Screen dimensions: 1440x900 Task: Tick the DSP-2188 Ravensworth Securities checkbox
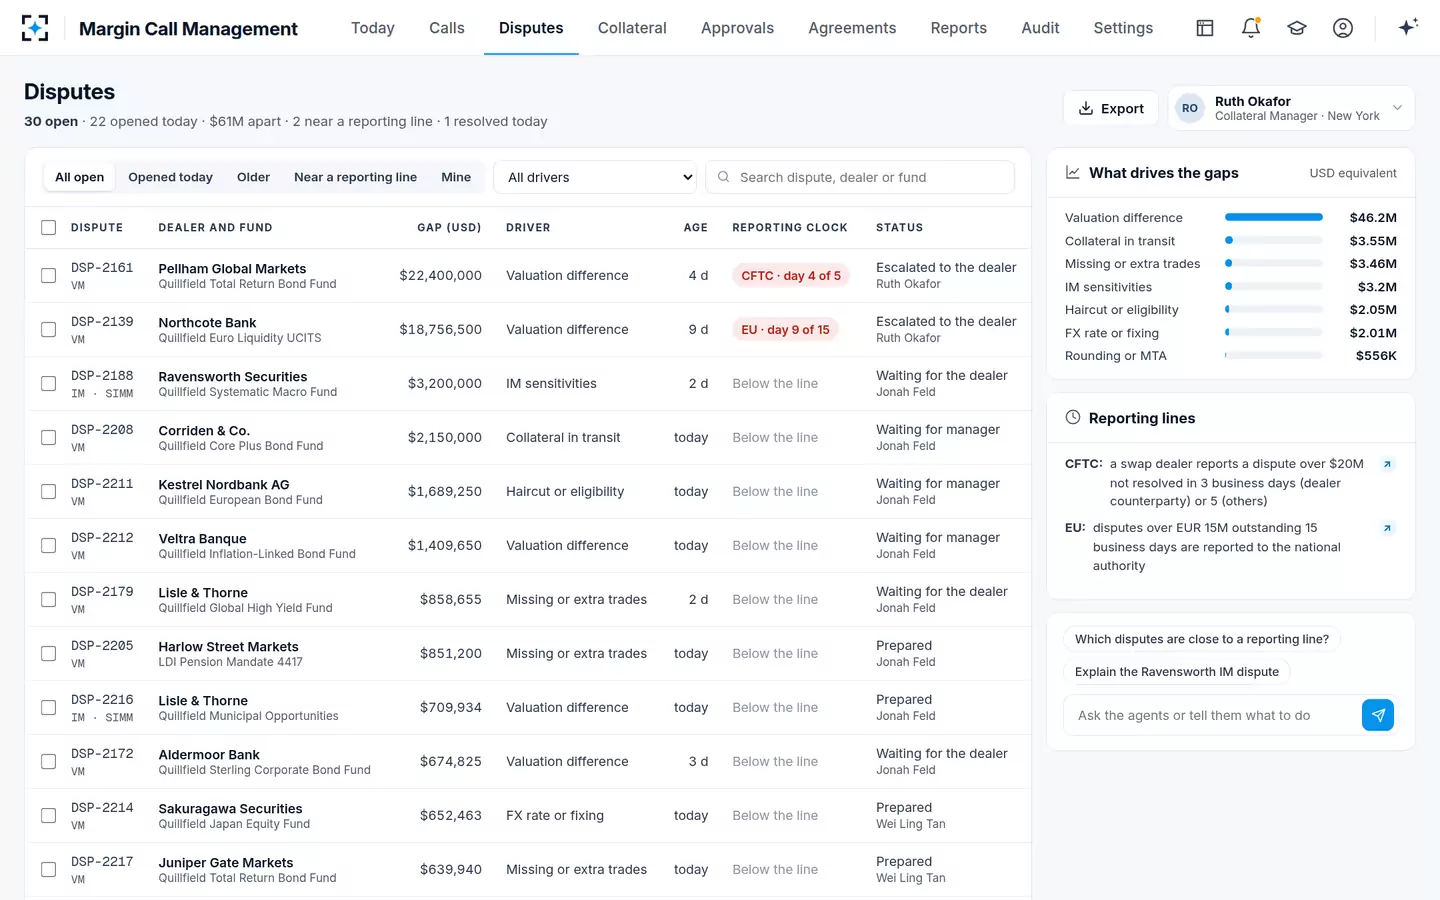point(48,383)
